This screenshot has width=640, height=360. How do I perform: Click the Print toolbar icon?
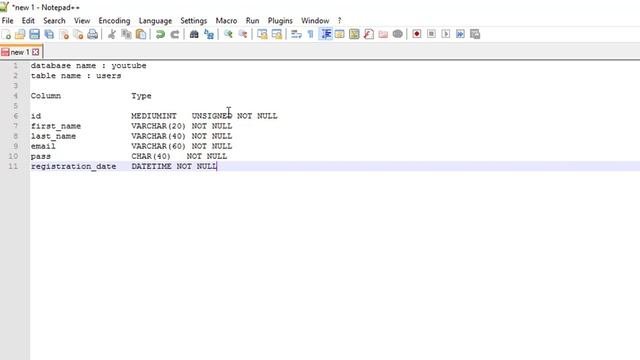93,34
